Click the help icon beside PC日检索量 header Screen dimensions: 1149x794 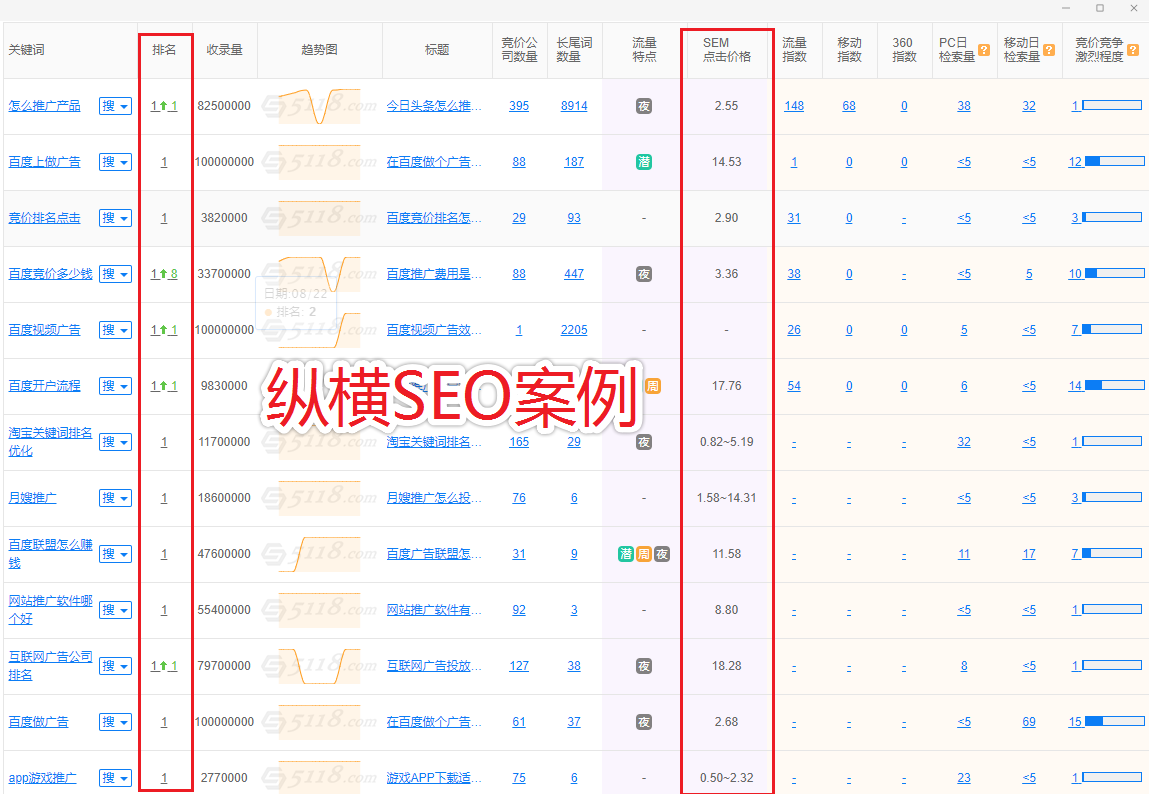[x=984, y=50]
